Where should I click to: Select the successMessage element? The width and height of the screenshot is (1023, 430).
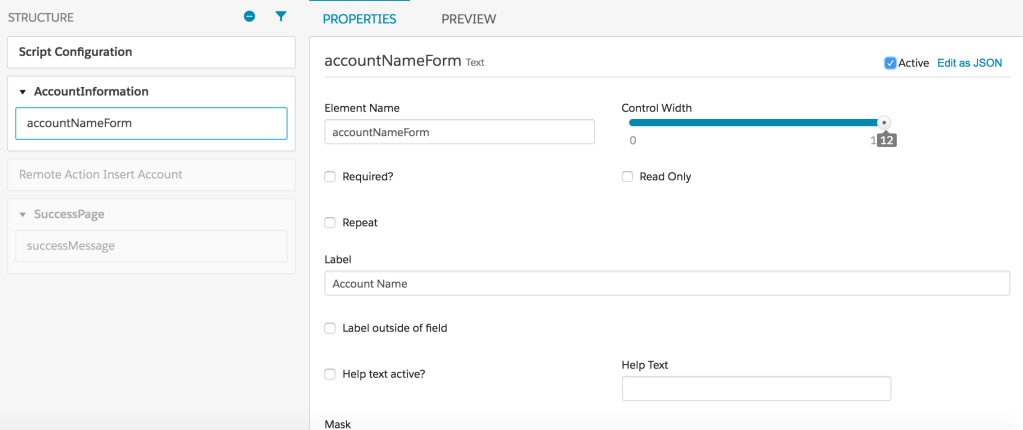point(151,246)
